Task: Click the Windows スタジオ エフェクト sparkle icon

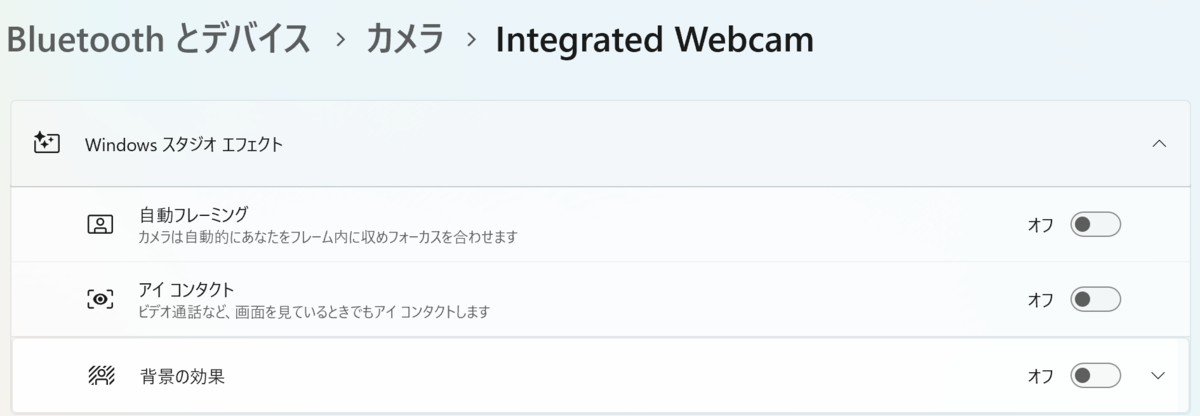Action: (x=46, y=143)
